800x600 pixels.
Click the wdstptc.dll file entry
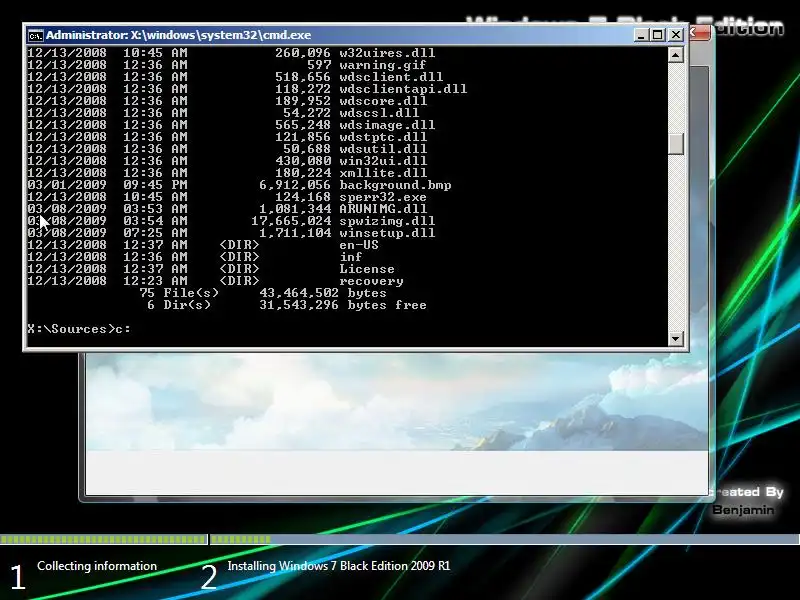(383, 137)
